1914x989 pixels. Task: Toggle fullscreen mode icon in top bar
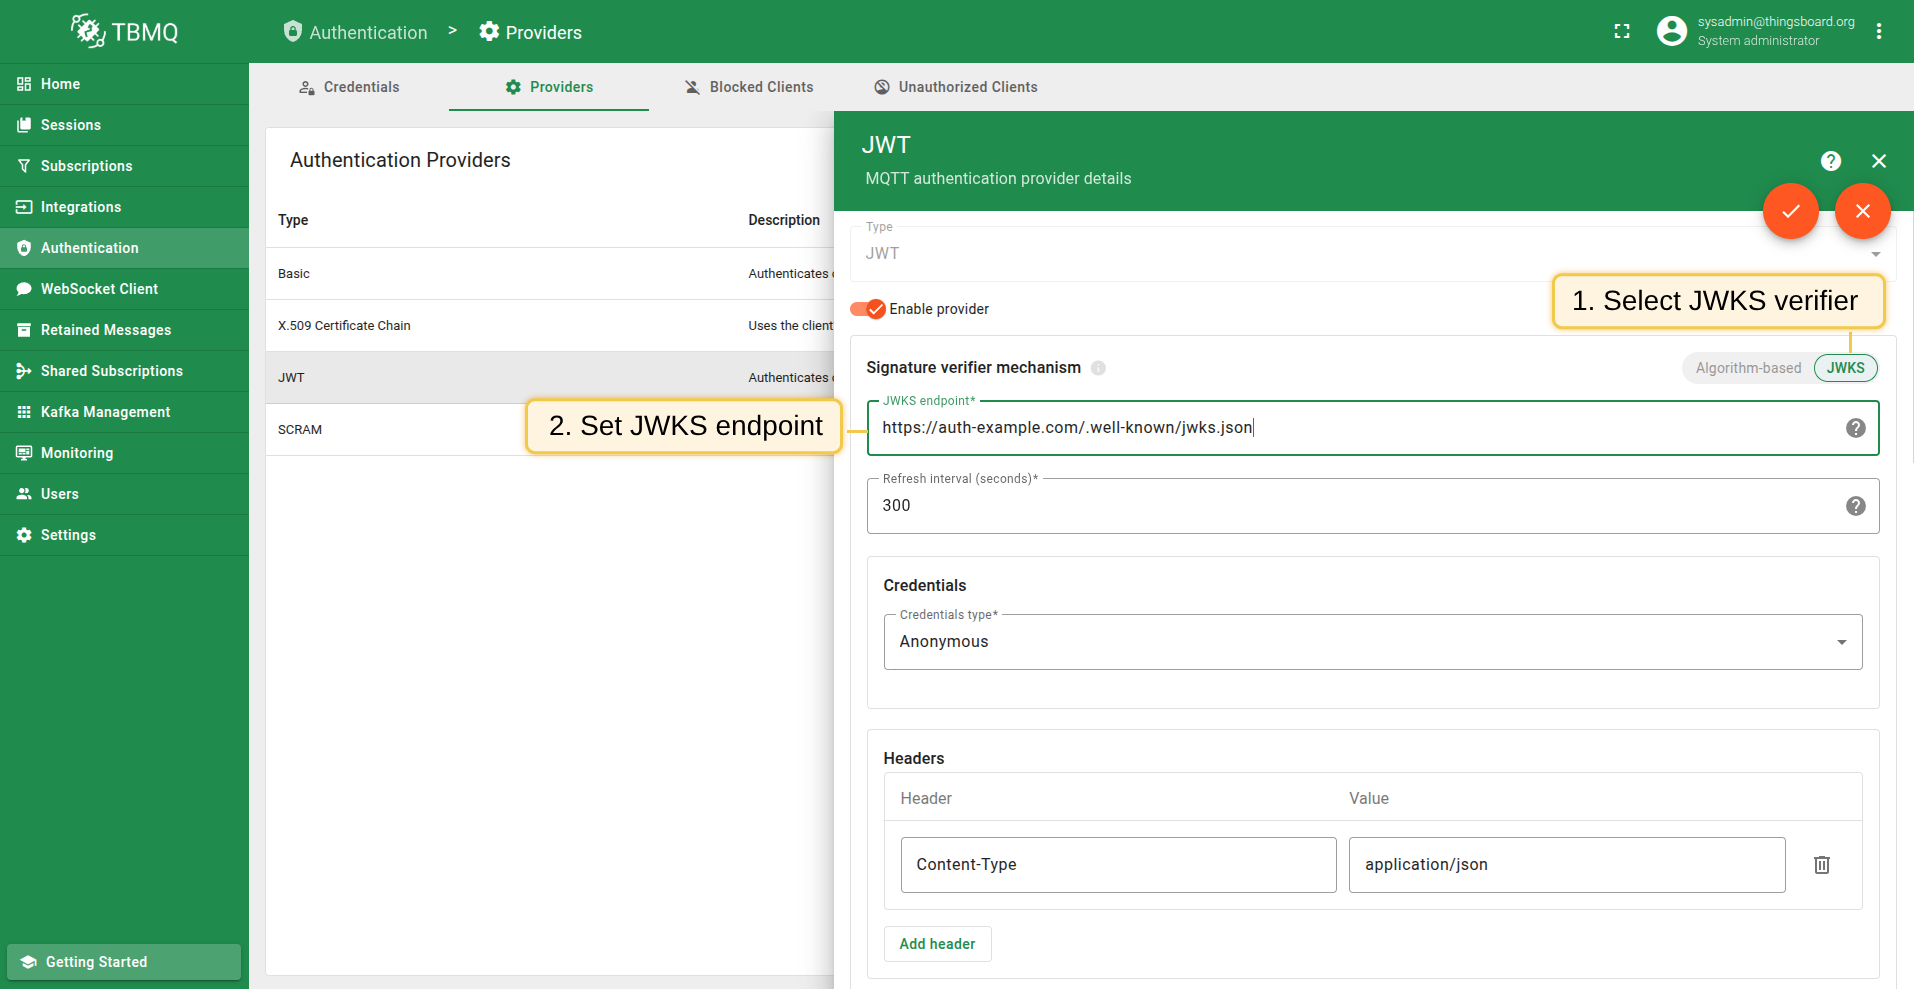click(x=1622, y=32)
